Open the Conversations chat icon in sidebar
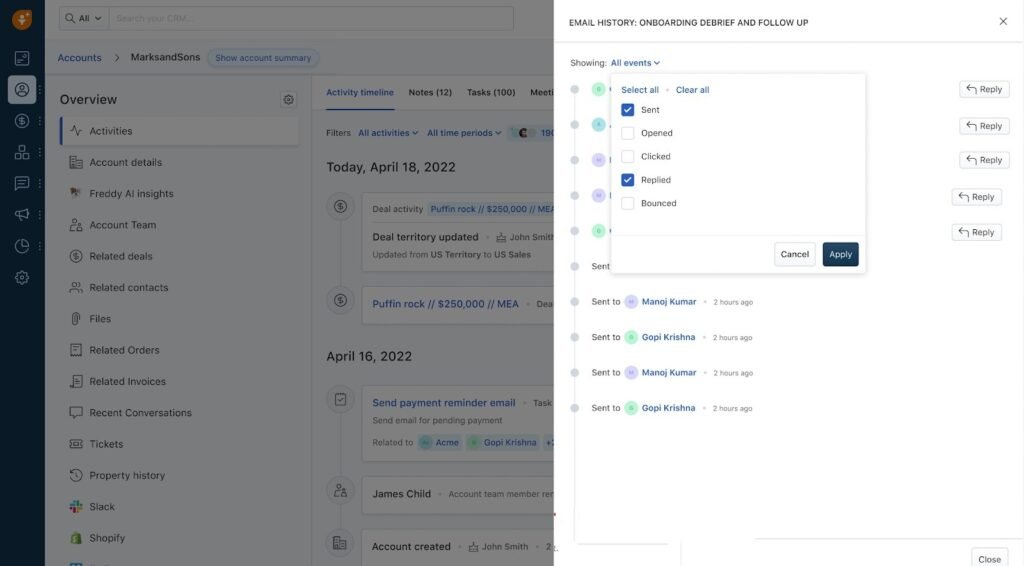 click(21, 184)
